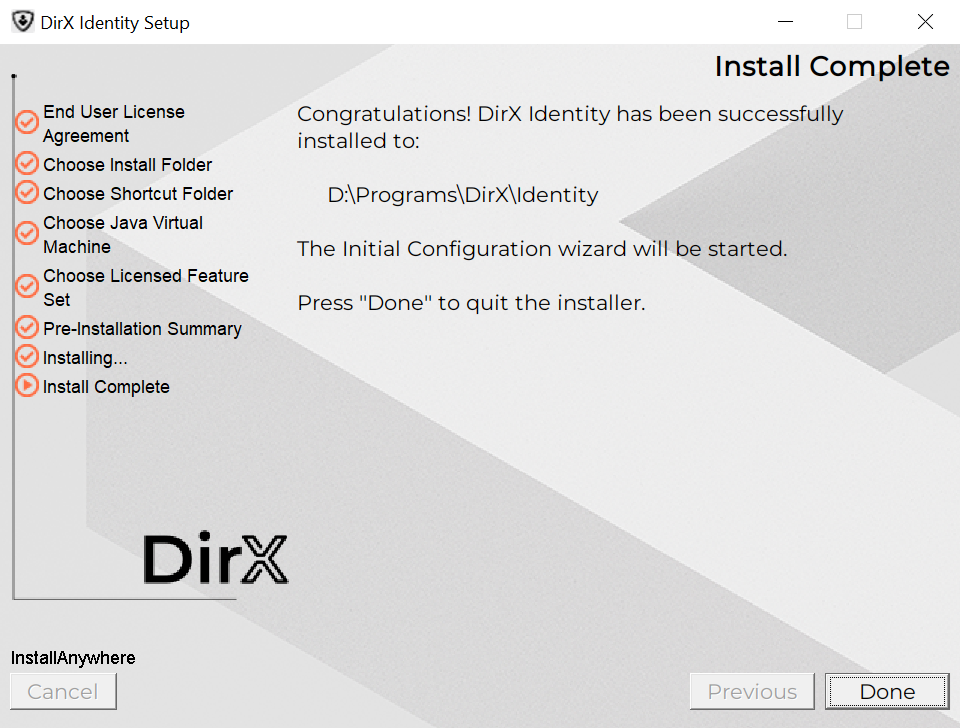Image resolution: width=960 pixels, height=728 pixels.
Task: Click the DirX shield icon in title bar
Action: 22,22
